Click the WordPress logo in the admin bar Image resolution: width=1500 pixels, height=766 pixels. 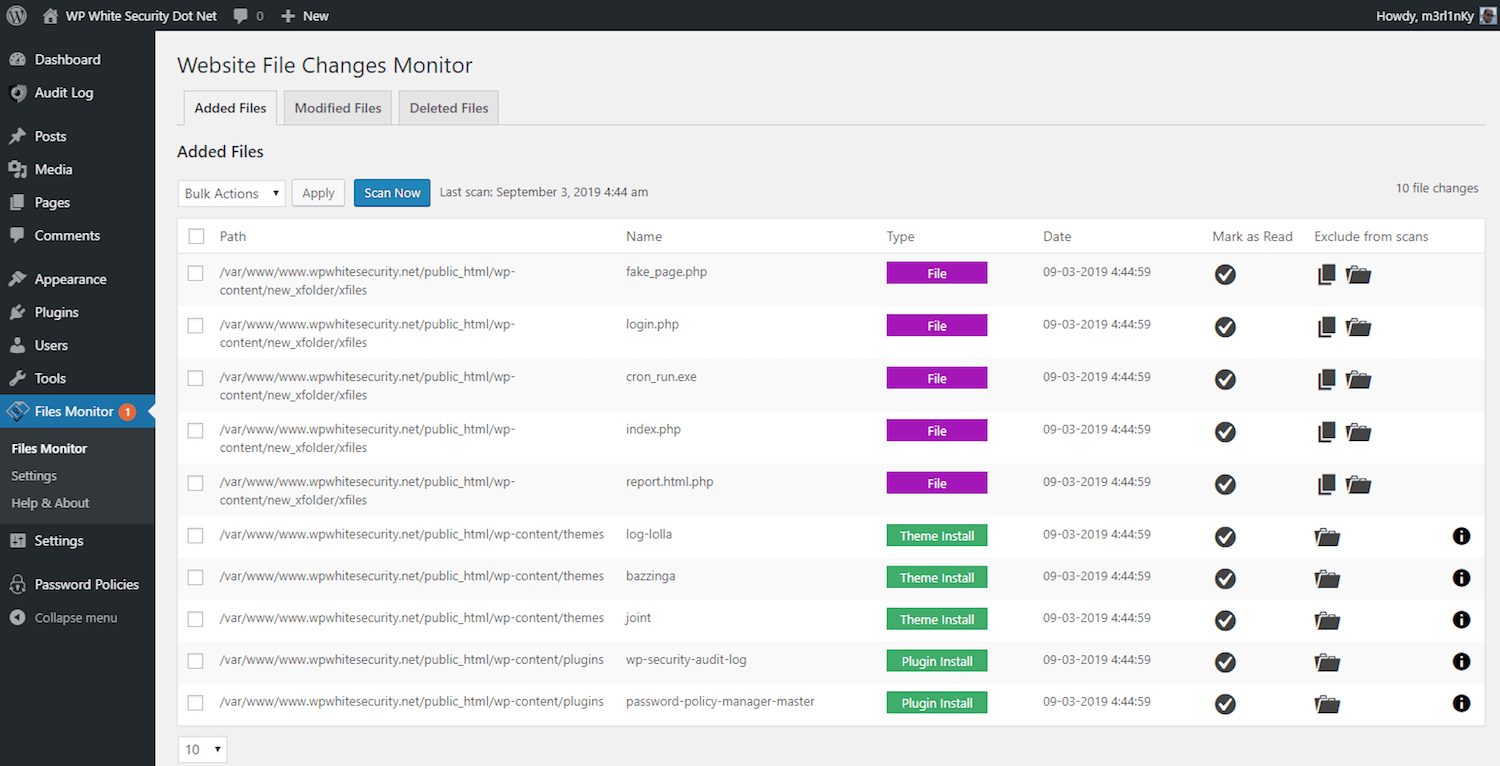pos(16,15)
